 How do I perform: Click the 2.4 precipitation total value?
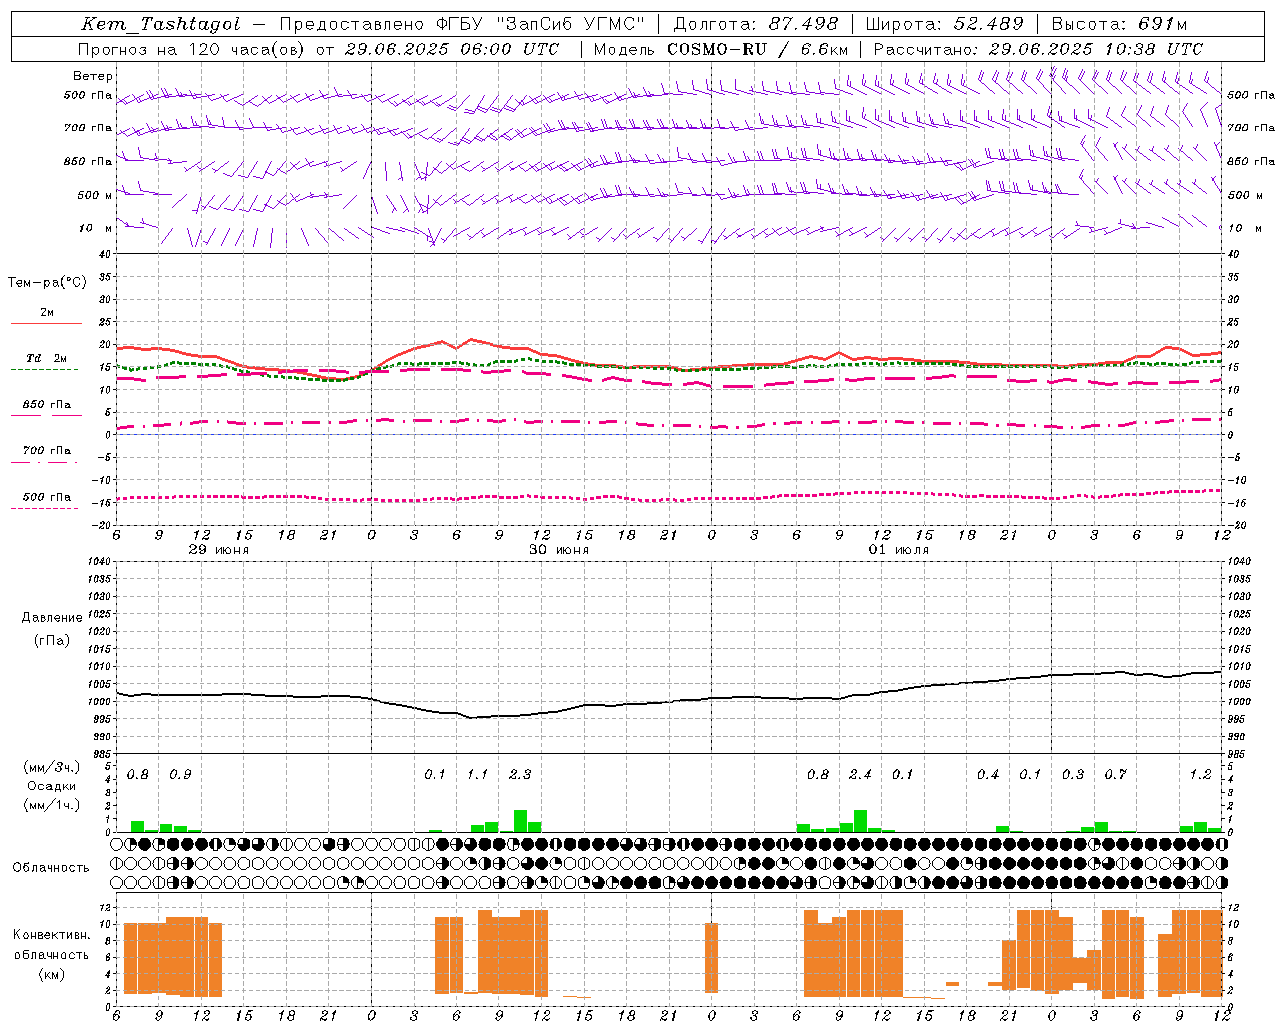(x=860, y=775)
